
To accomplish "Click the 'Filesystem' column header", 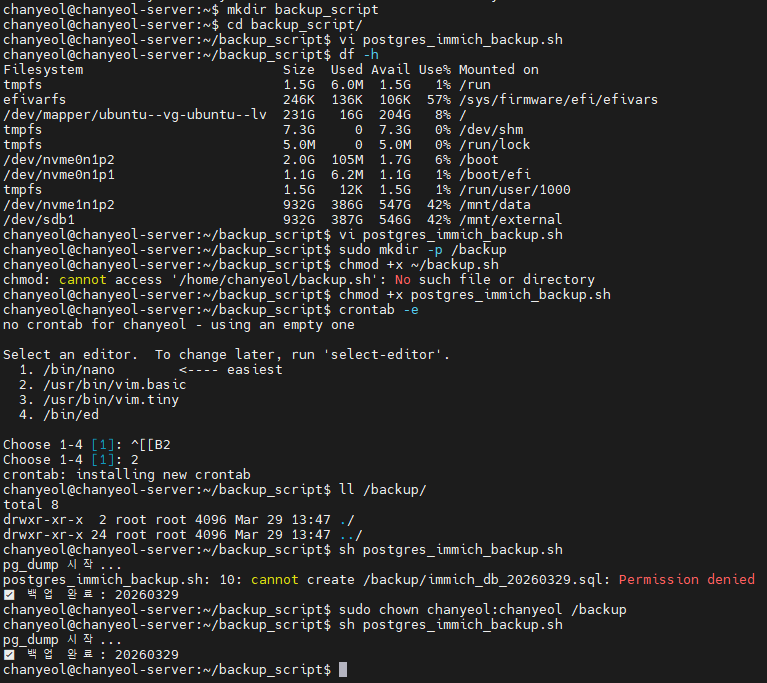I will (x=43, y=70).
